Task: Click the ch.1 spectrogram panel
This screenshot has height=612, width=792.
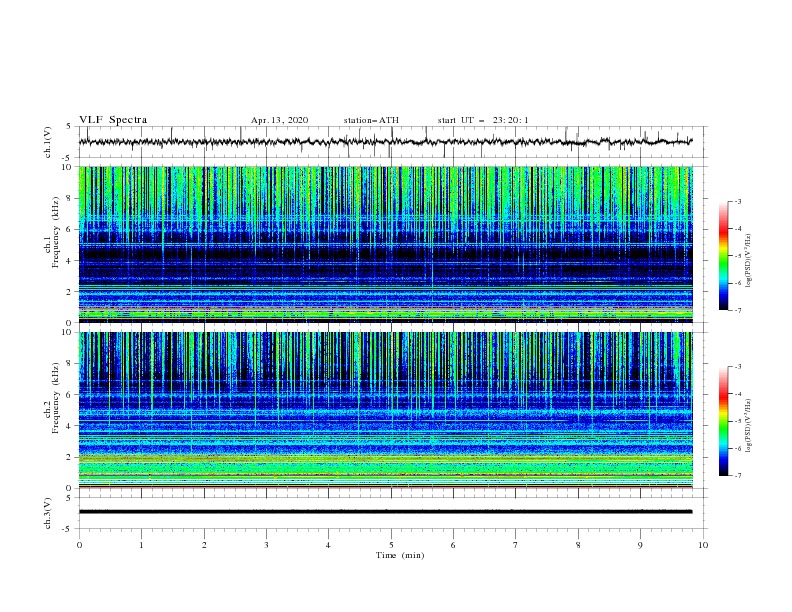Action: point(386,244)
